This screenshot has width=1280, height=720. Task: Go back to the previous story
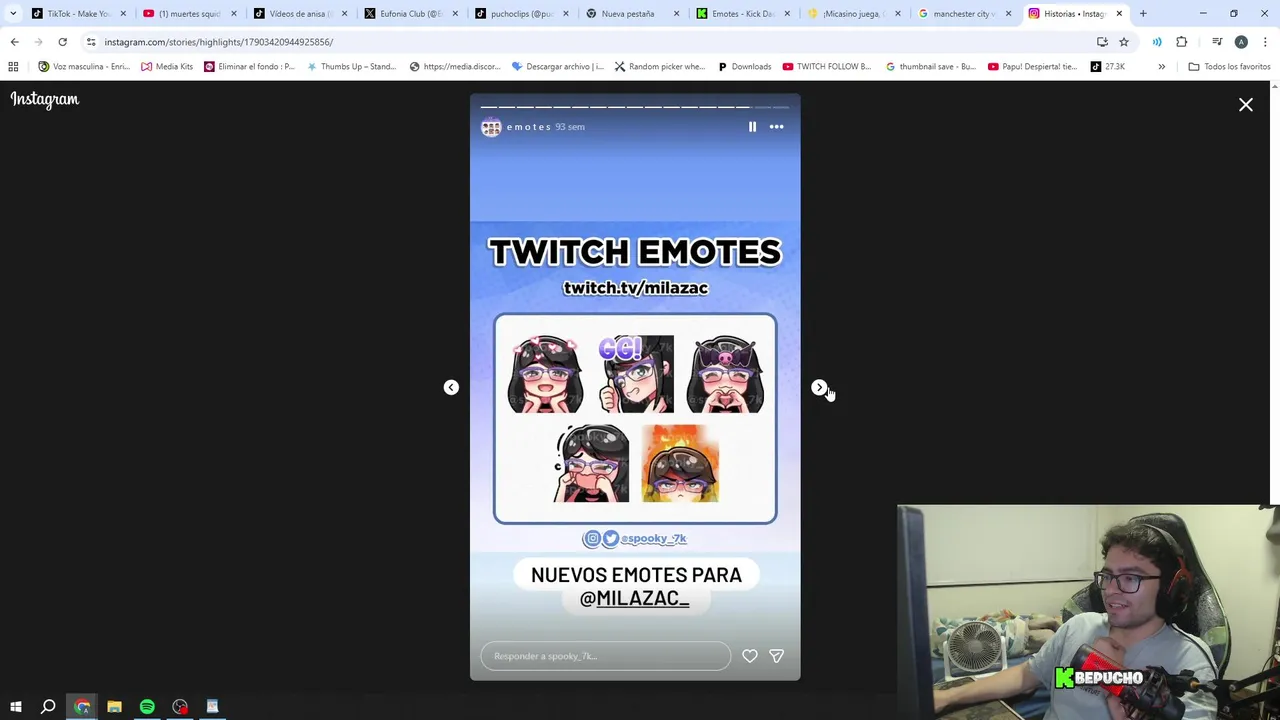point(451,387)
